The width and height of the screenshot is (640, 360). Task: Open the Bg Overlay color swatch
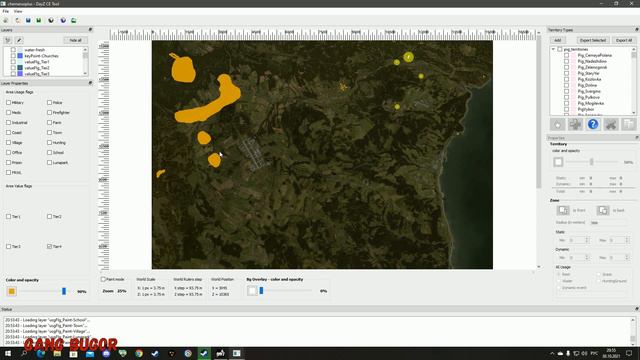coord(252,291)
